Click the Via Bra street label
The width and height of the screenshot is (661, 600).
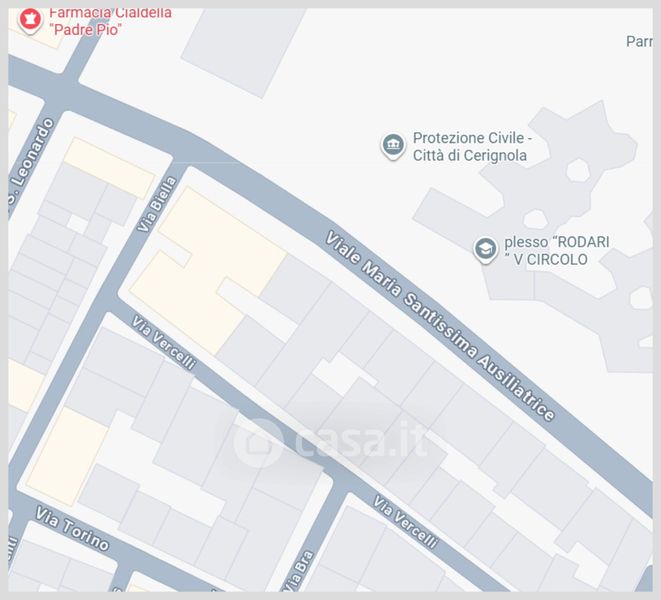point(298,571)
